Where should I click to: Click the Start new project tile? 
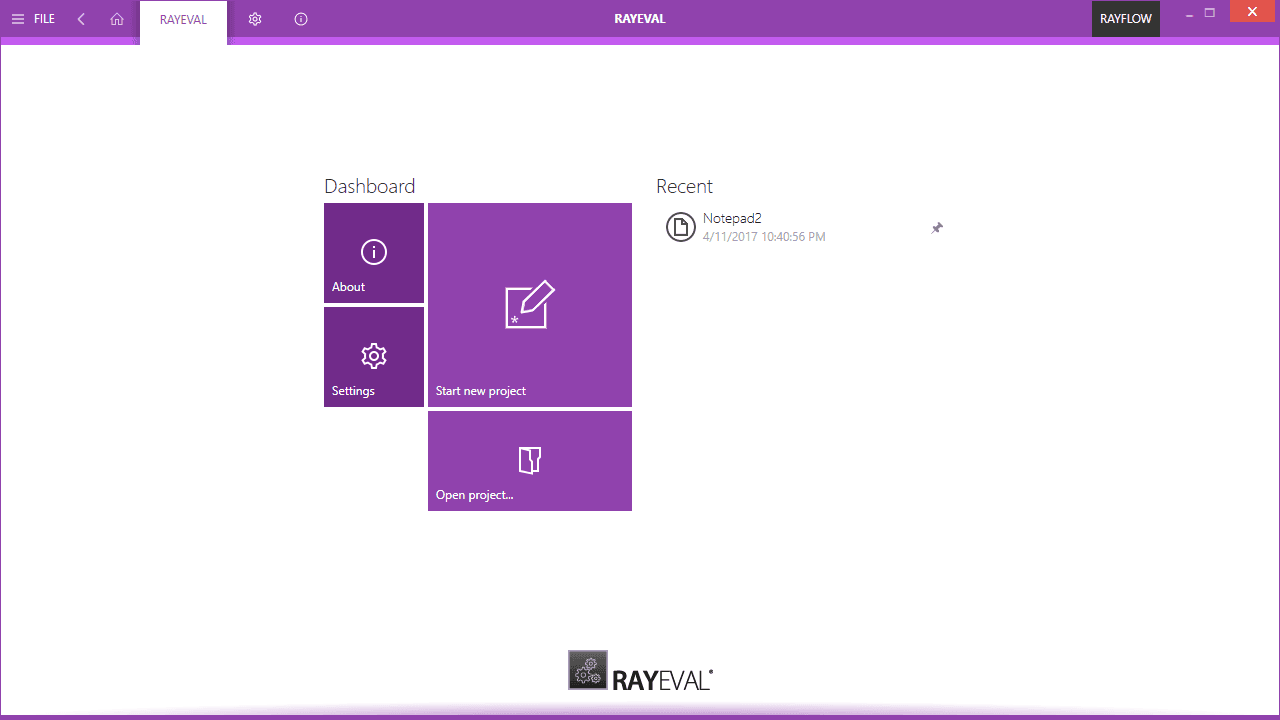click(x=530, y=305)
